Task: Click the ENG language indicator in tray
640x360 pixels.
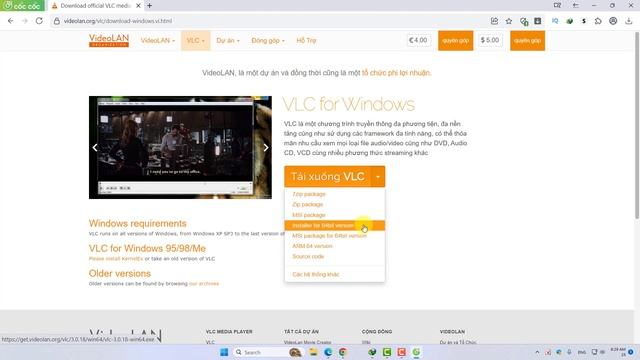Action: (x=582, y=352)
